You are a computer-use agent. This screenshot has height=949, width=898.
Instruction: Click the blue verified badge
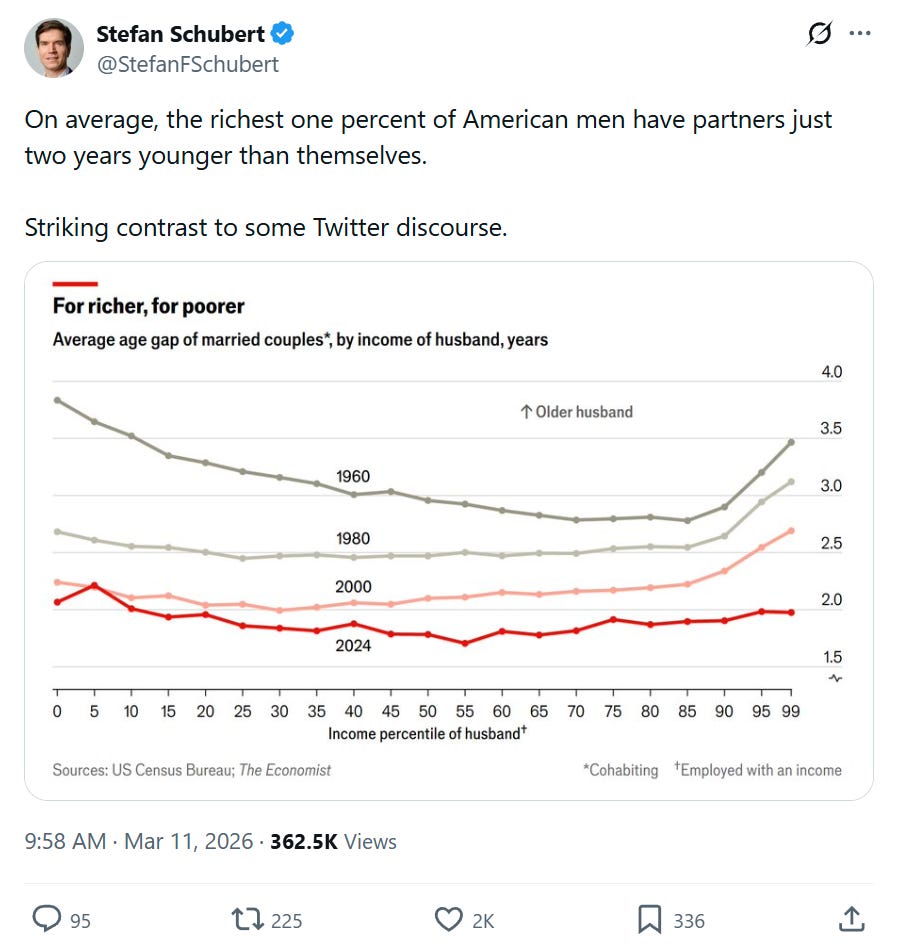[x=283, y=34]
